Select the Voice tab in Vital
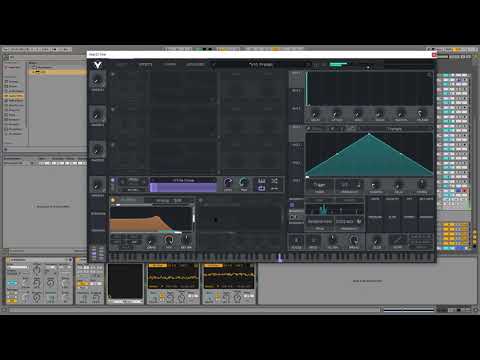This screenshot has width=480, height=360. pos(122,65)
